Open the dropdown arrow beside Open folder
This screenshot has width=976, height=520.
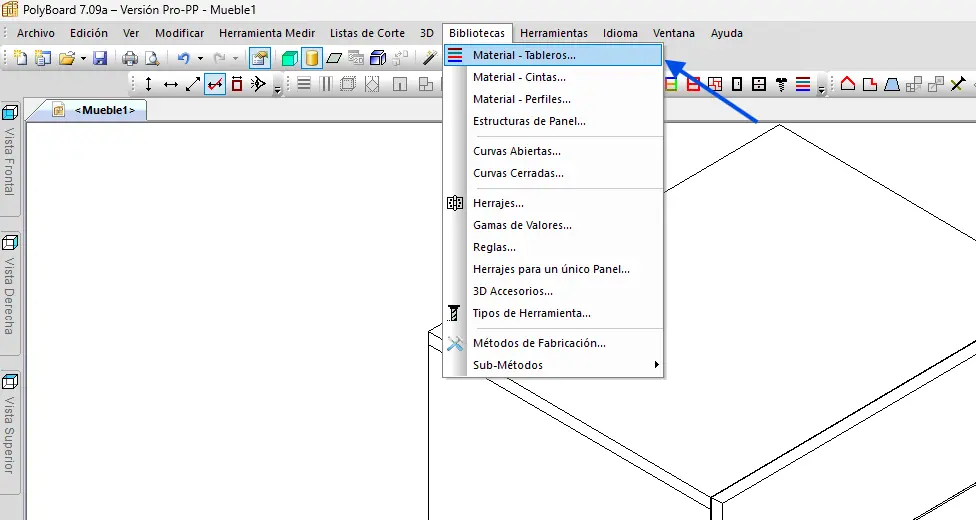click(83, 58)
